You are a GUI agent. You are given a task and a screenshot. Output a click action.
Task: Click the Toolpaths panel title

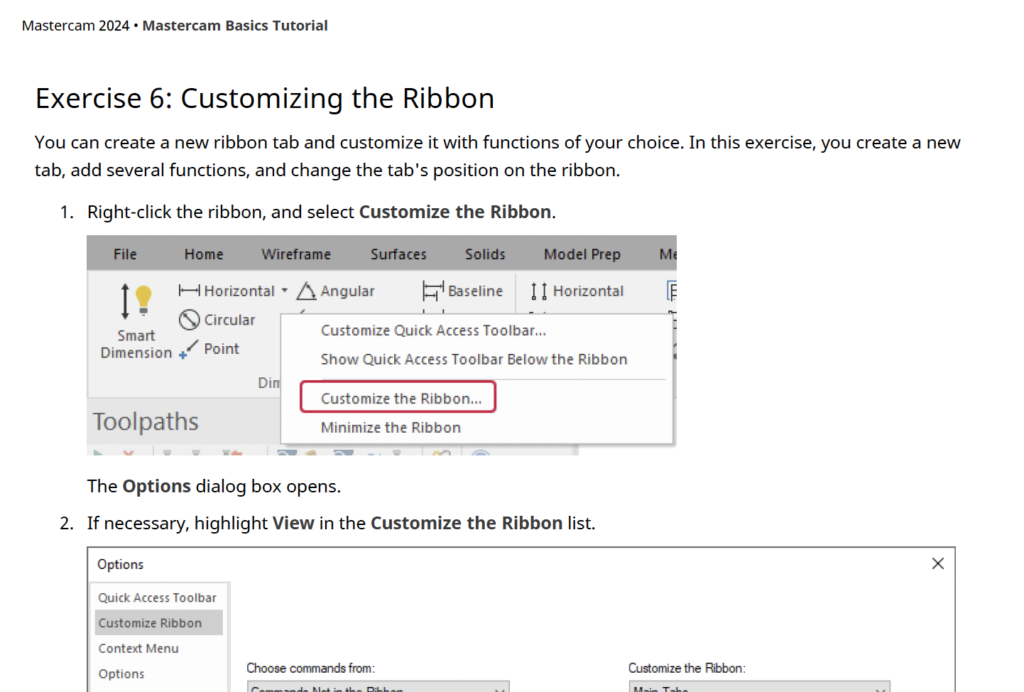(x=146, y=422)
